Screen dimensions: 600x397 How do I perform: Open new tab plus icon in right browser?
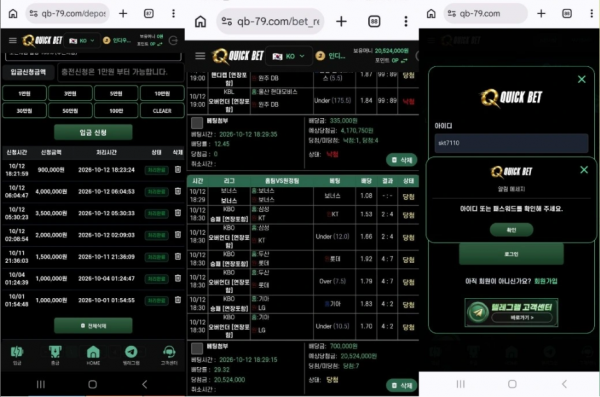[x=541, y=14]
